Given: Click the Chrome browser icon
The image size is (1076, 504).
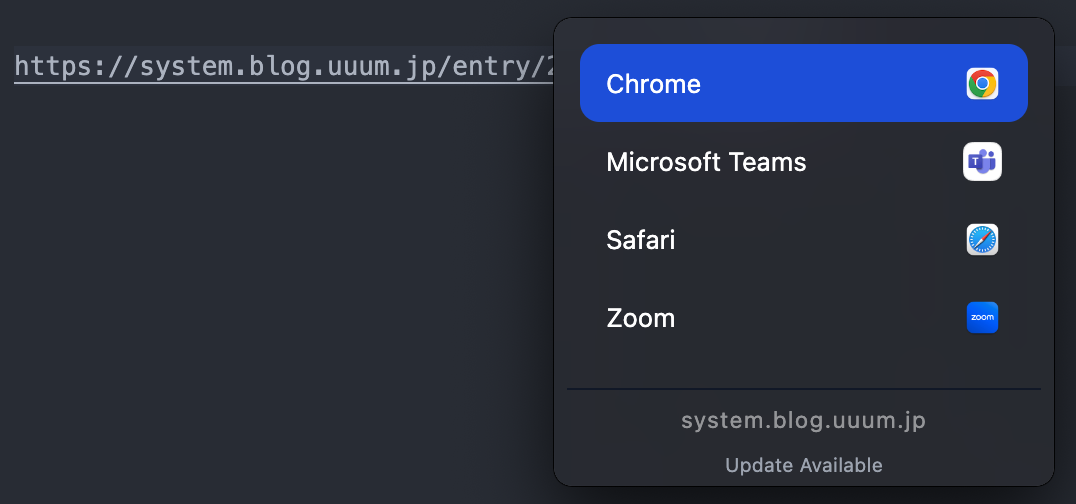Looking at the screenshot, I should [982, 83].
